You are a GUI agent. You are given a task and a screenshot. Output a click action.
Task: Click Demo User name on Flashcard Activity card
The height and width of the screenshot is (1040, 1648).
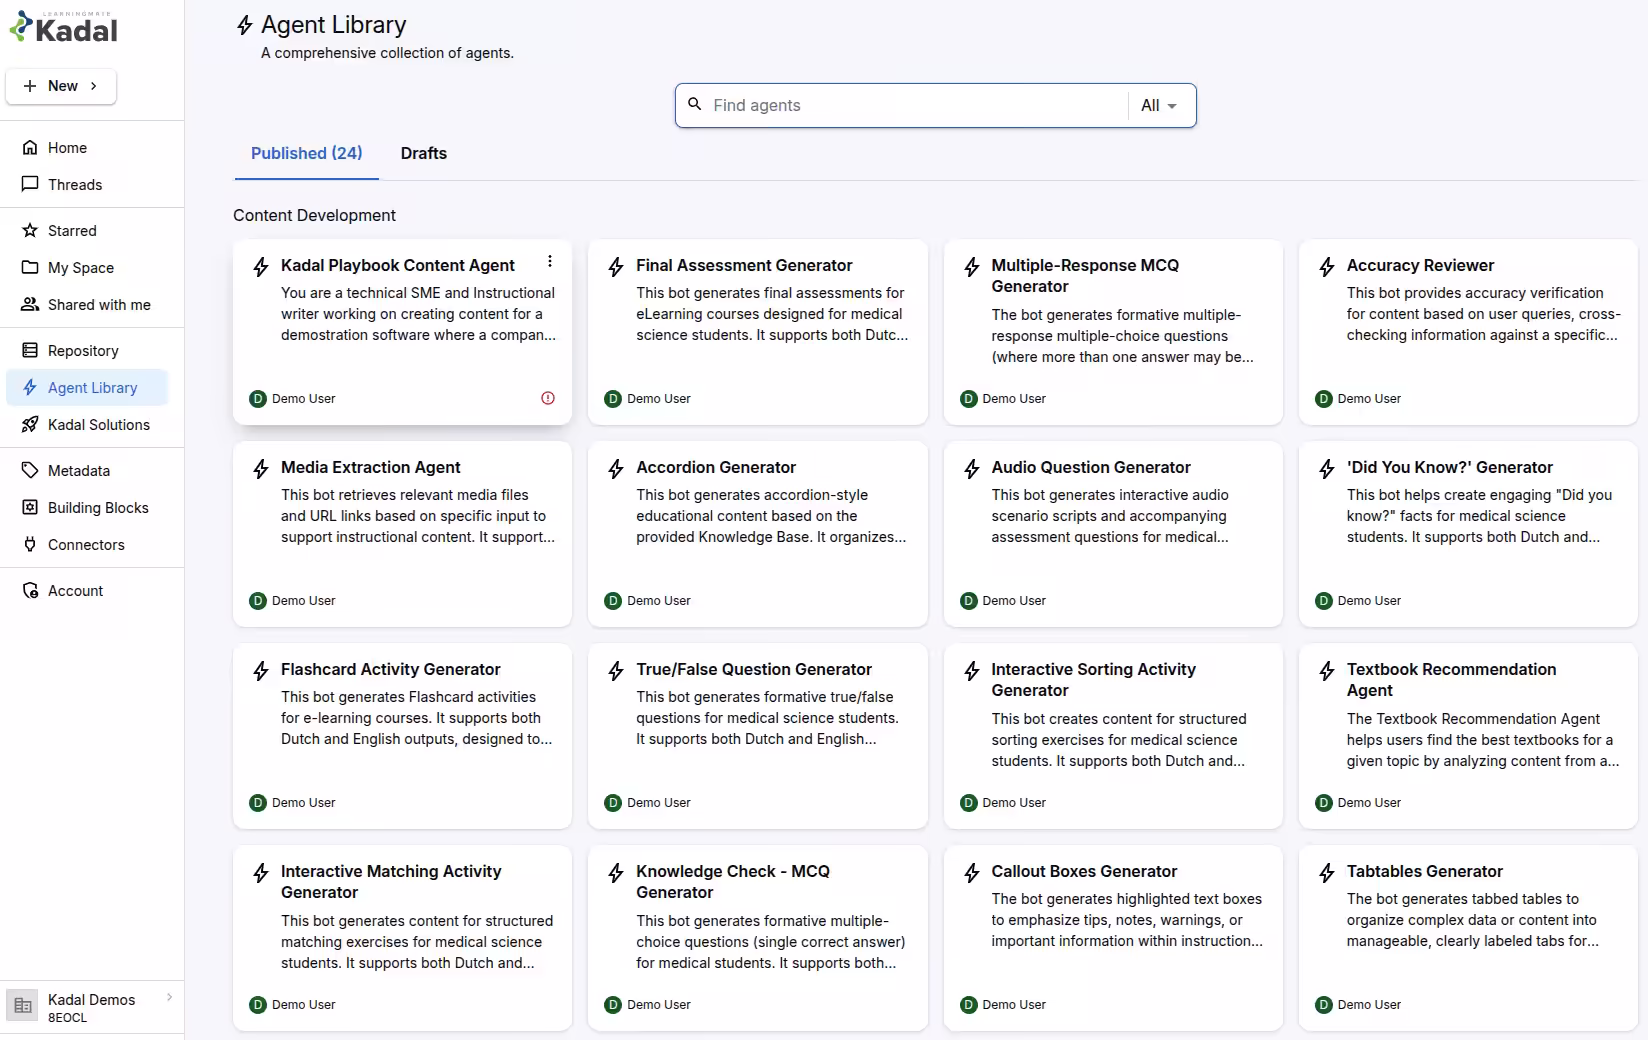click(x=303, y=803)
